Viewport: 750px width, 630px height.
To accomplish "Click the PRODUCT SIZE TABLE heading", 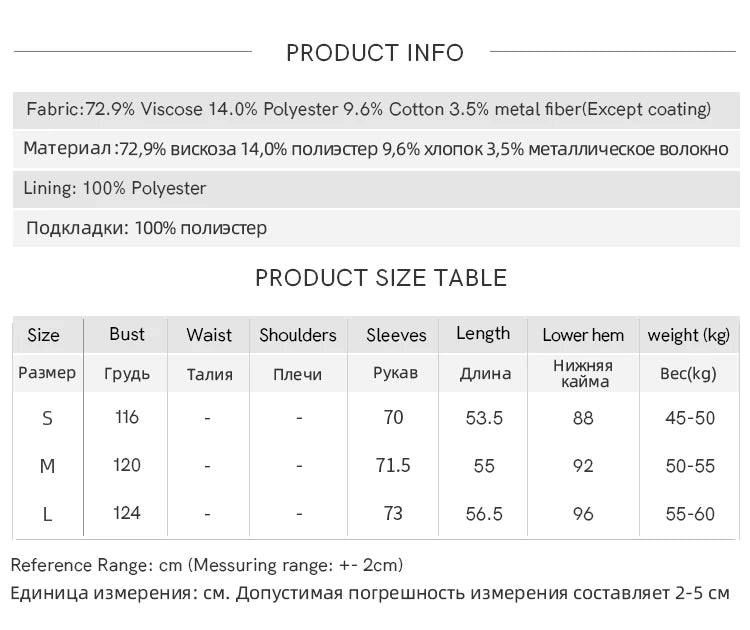I will (381, 278).
